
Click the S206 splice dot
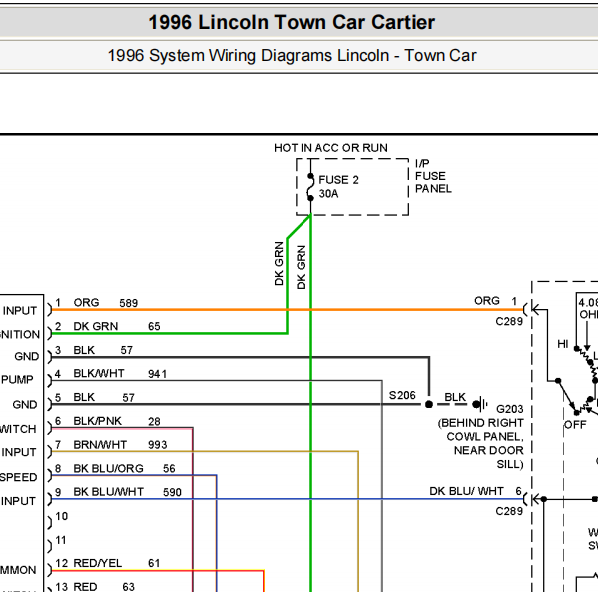tap(429, 404)
